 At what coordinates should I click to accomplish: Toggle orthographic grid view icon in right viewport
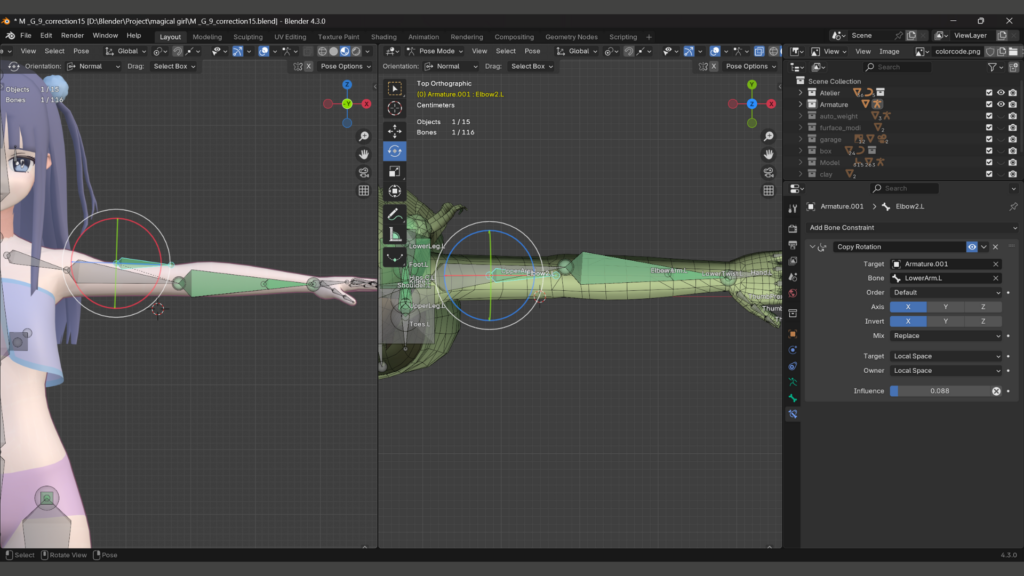(x=768, y=190)
